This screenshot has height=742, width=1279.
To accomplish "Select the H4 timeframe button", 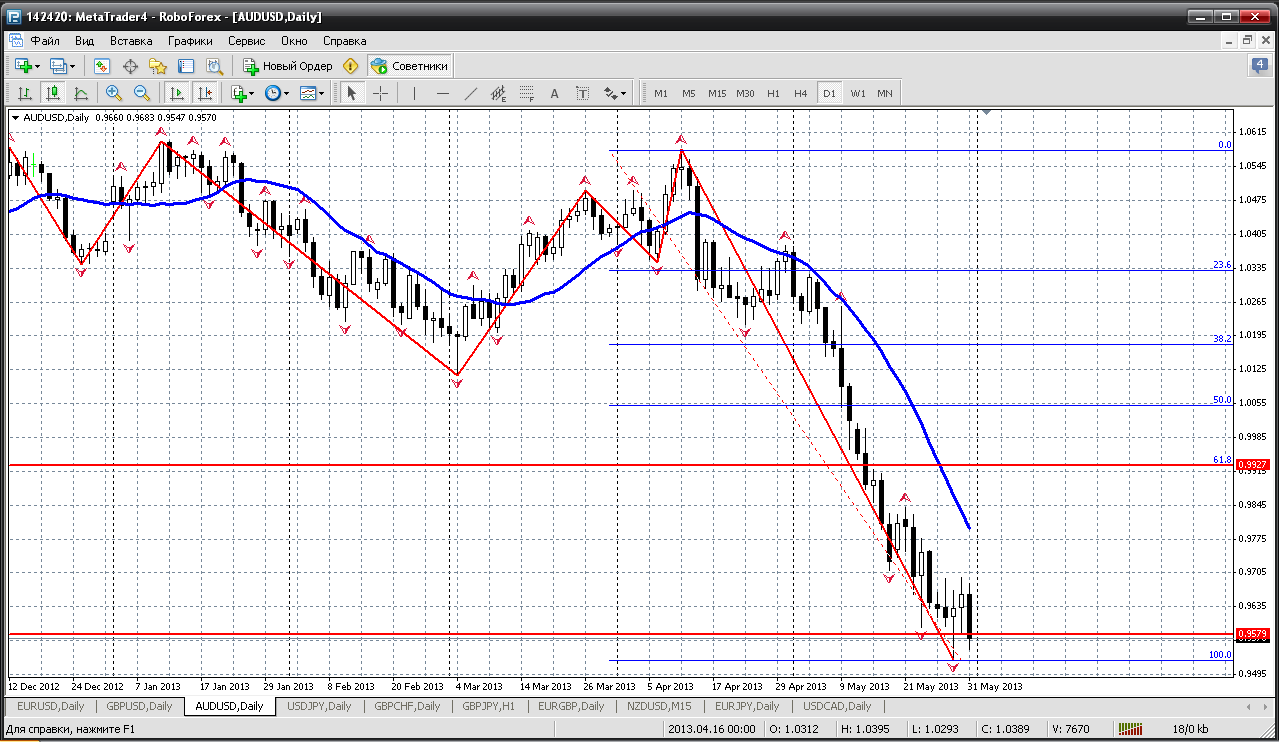I will 800,93.
